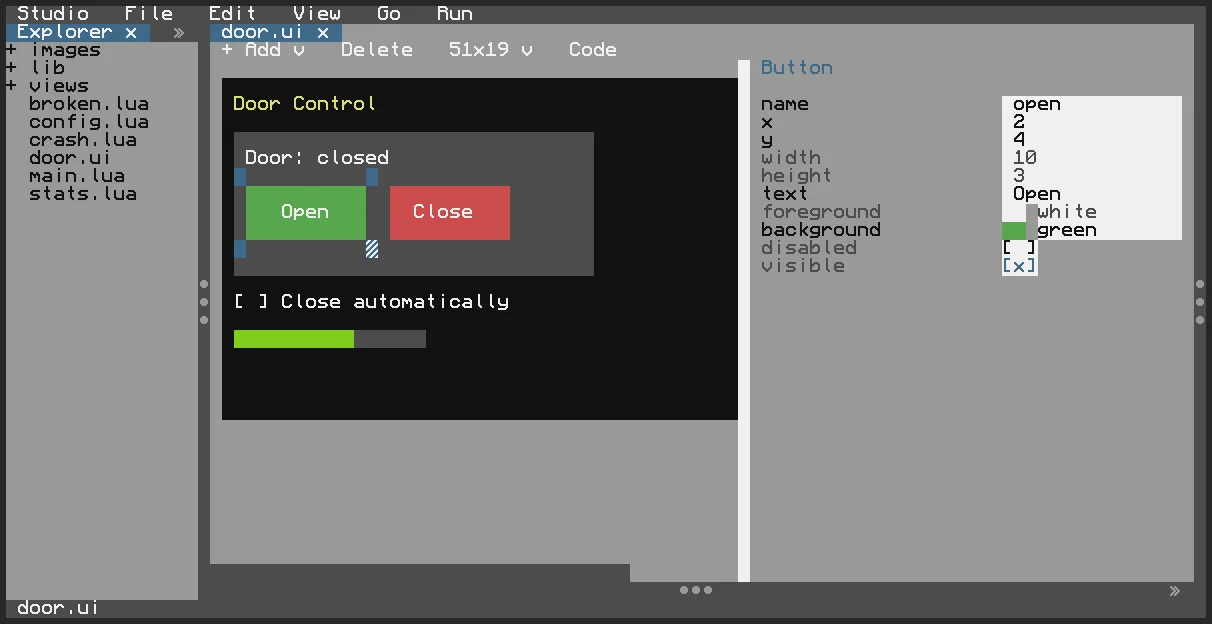Open crash.lua in the explorer
Viewport: 1212px width, 624px height.
[x=83, y=140]
